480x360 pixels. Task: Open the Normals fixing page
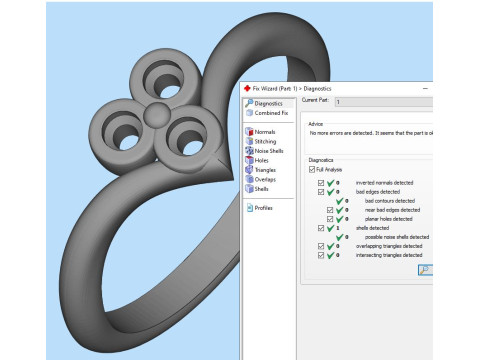tap(265, 132)
